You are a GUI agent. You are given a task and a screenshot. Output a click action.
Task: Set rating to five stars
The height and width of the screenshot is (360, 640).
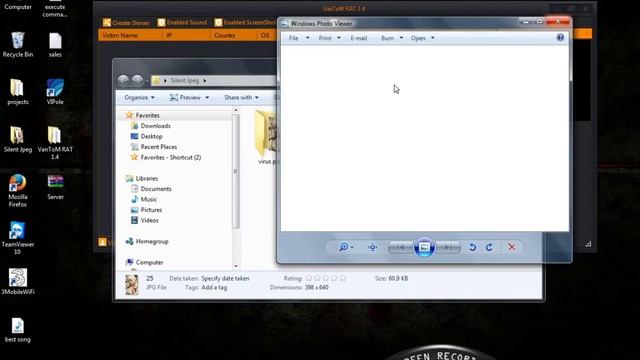pyautogui.click(x=343, y=278)
